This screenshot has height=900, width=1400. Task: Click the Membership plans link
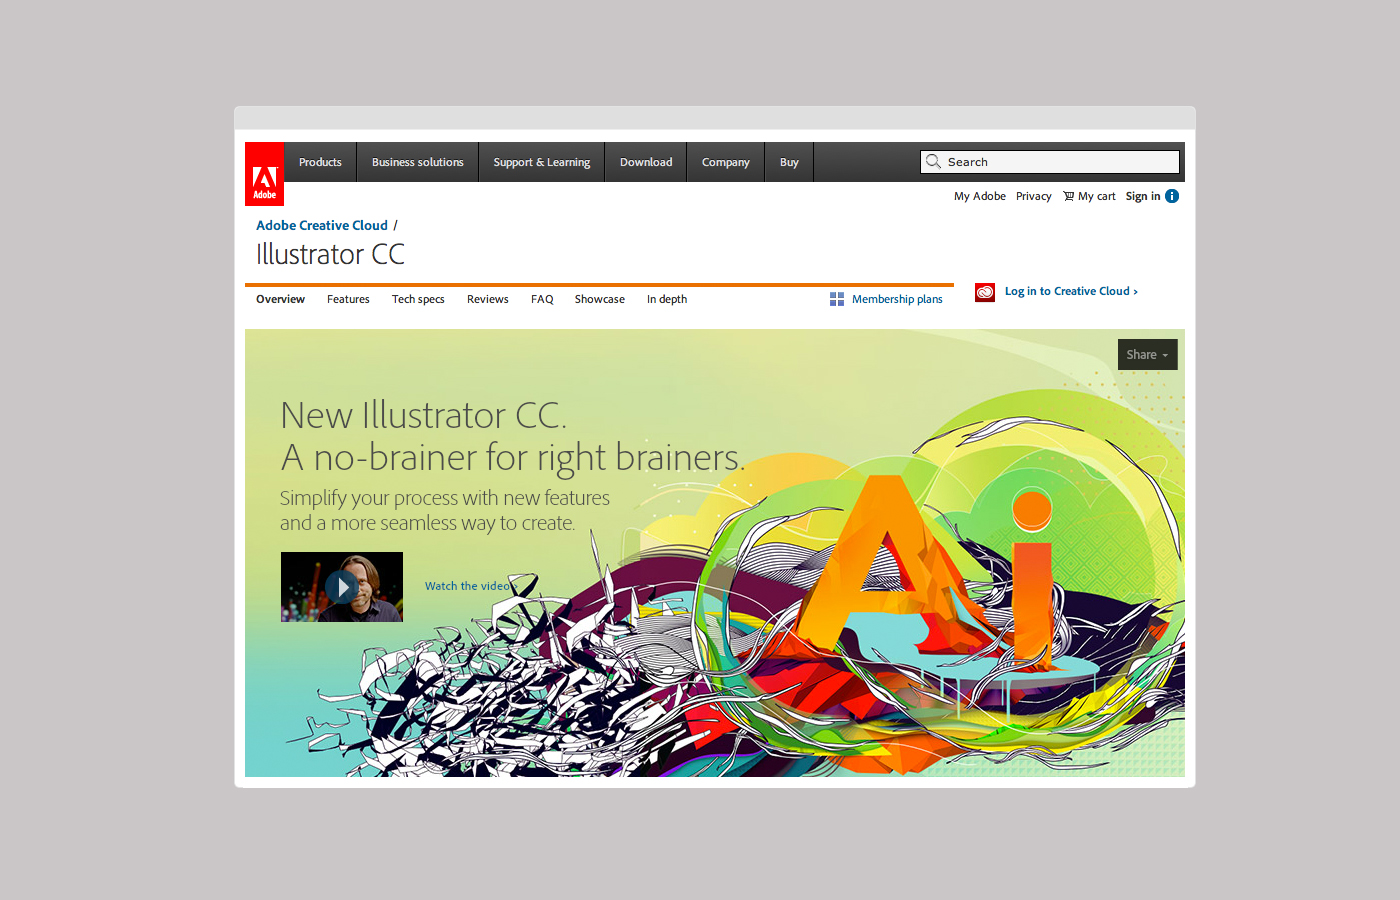tap(897, 299)
